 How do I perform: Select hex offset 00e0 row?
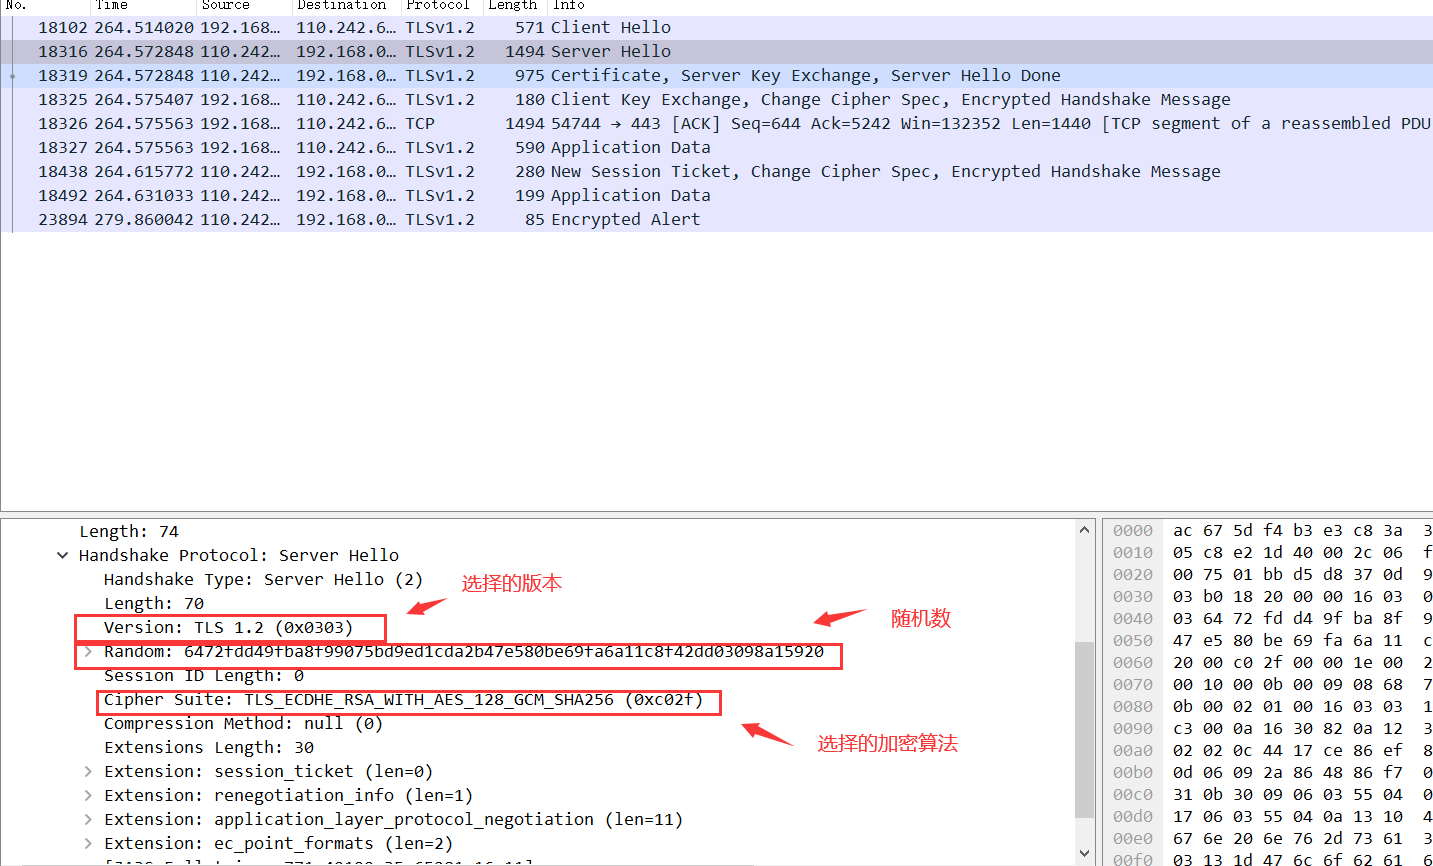[1268, 839]
